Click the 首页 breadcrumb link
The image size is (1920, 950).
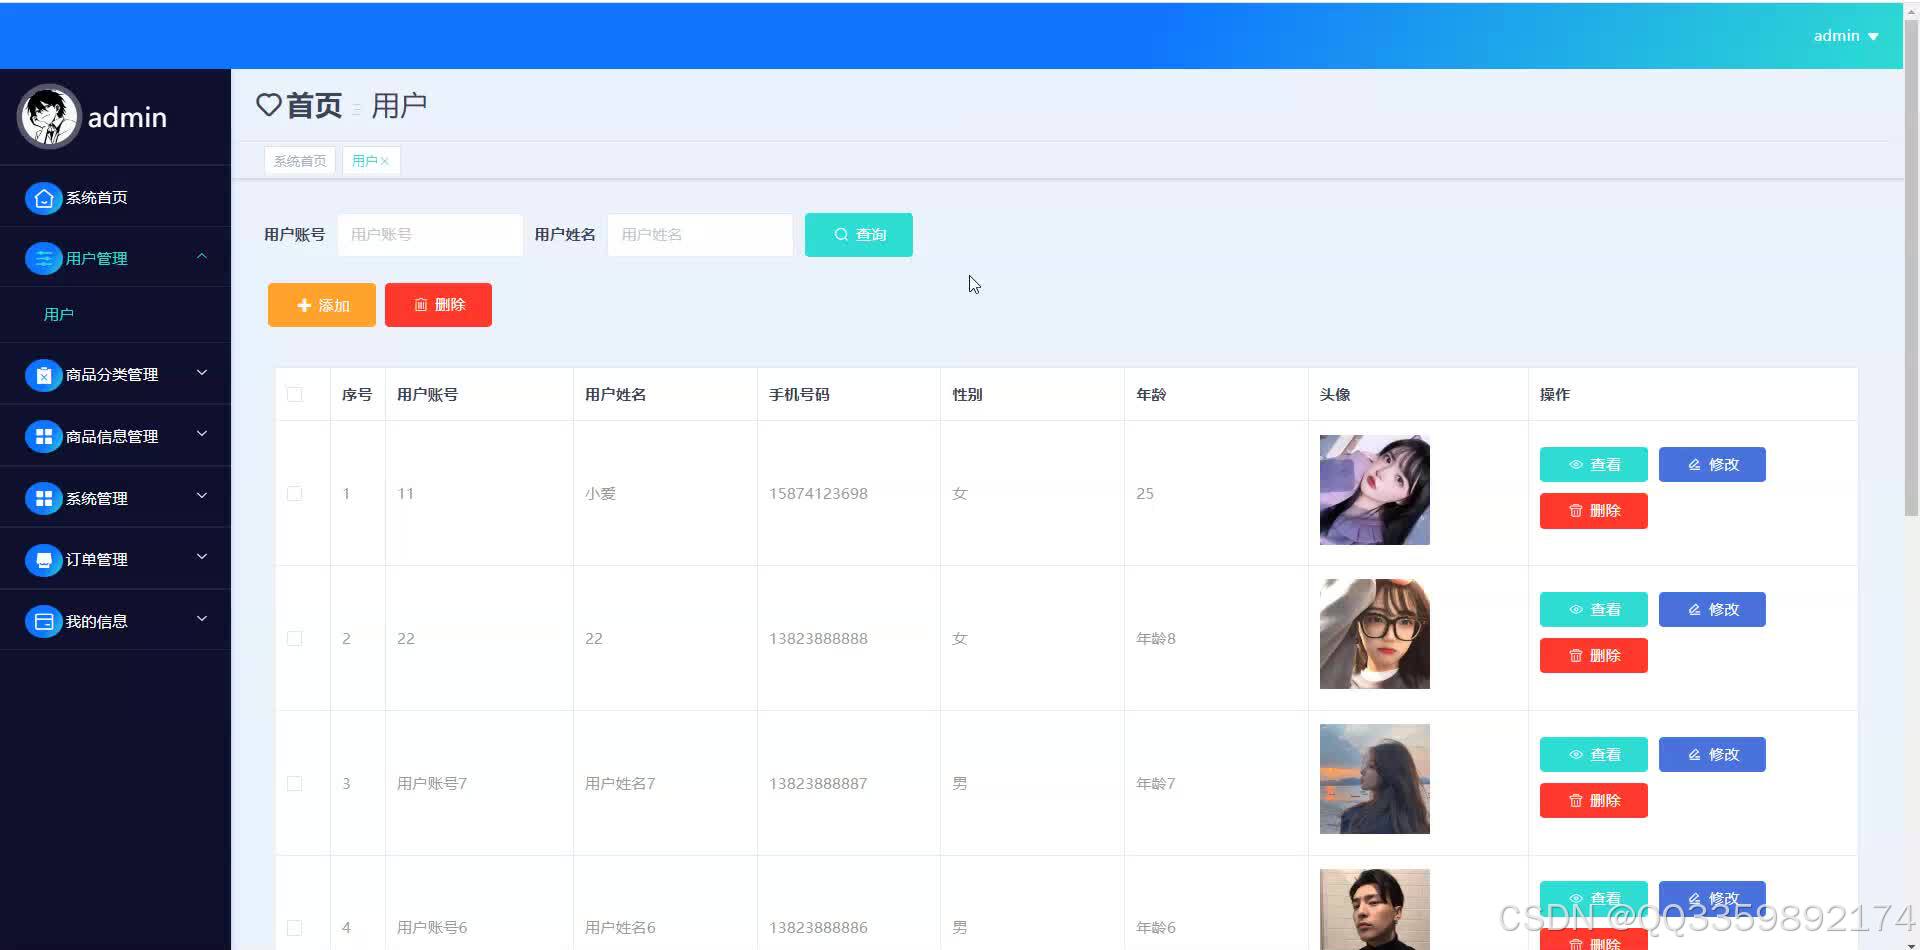pyautogui.click(x=314, y=105)
